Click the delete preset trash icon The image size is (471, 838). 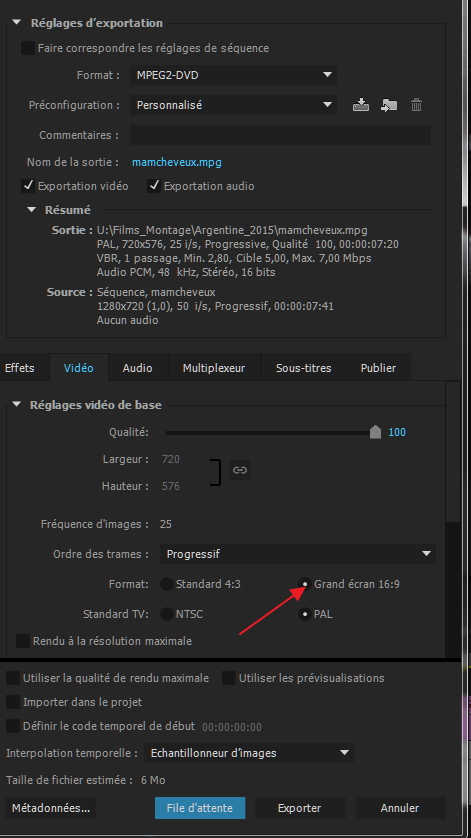tap(416, 105)
